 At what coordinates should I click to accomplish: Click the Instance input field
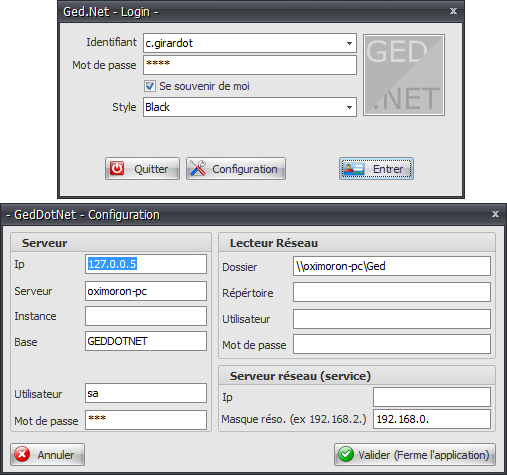click(x=146, y=316)
